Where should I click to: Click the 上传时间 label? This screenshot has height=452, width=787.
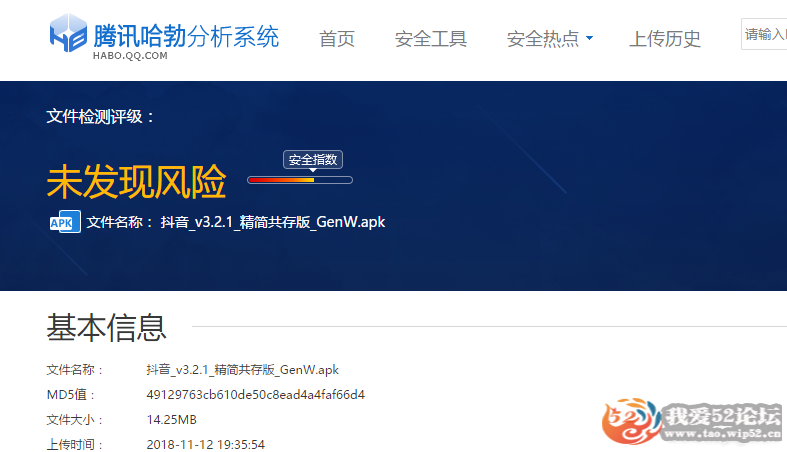(74, 444)
